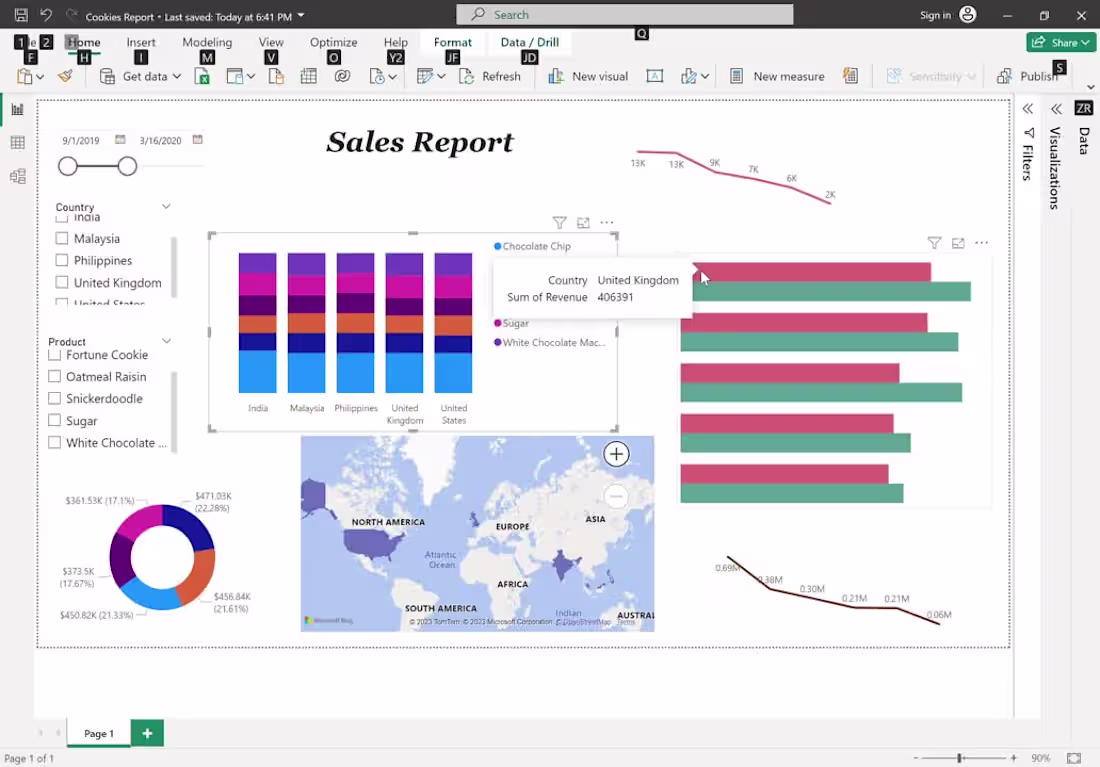Check the Oatmeal Raisin product checkbox
Viewport: 1100px width, 767px height.
(x=54, y=376)
